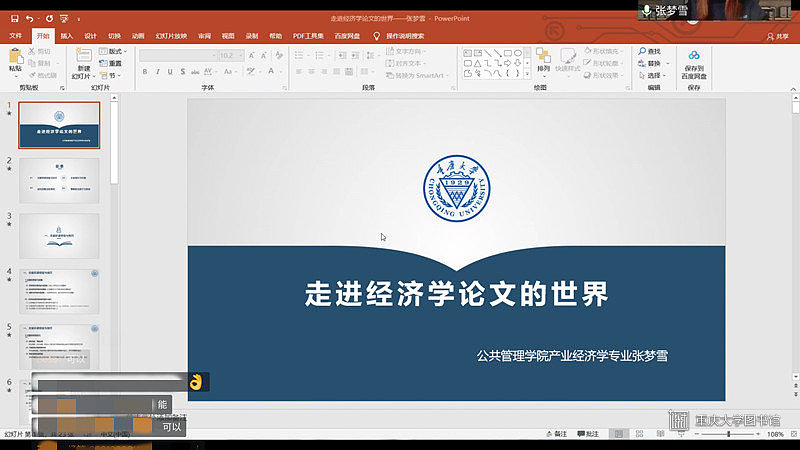Toggle Strikethrough (abc) formatting
Screen dimensions: 800x450
pos(195,72)
